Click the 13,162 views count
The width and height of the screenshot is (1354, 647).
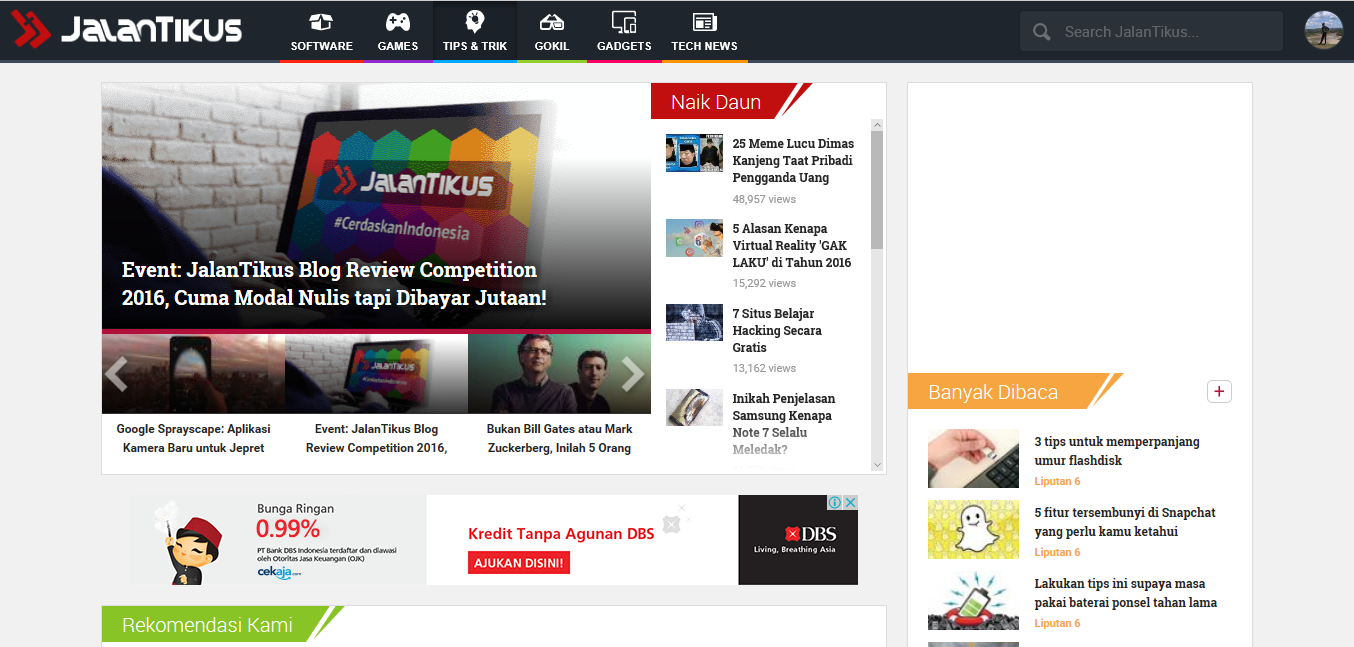[x=764, y=369]
